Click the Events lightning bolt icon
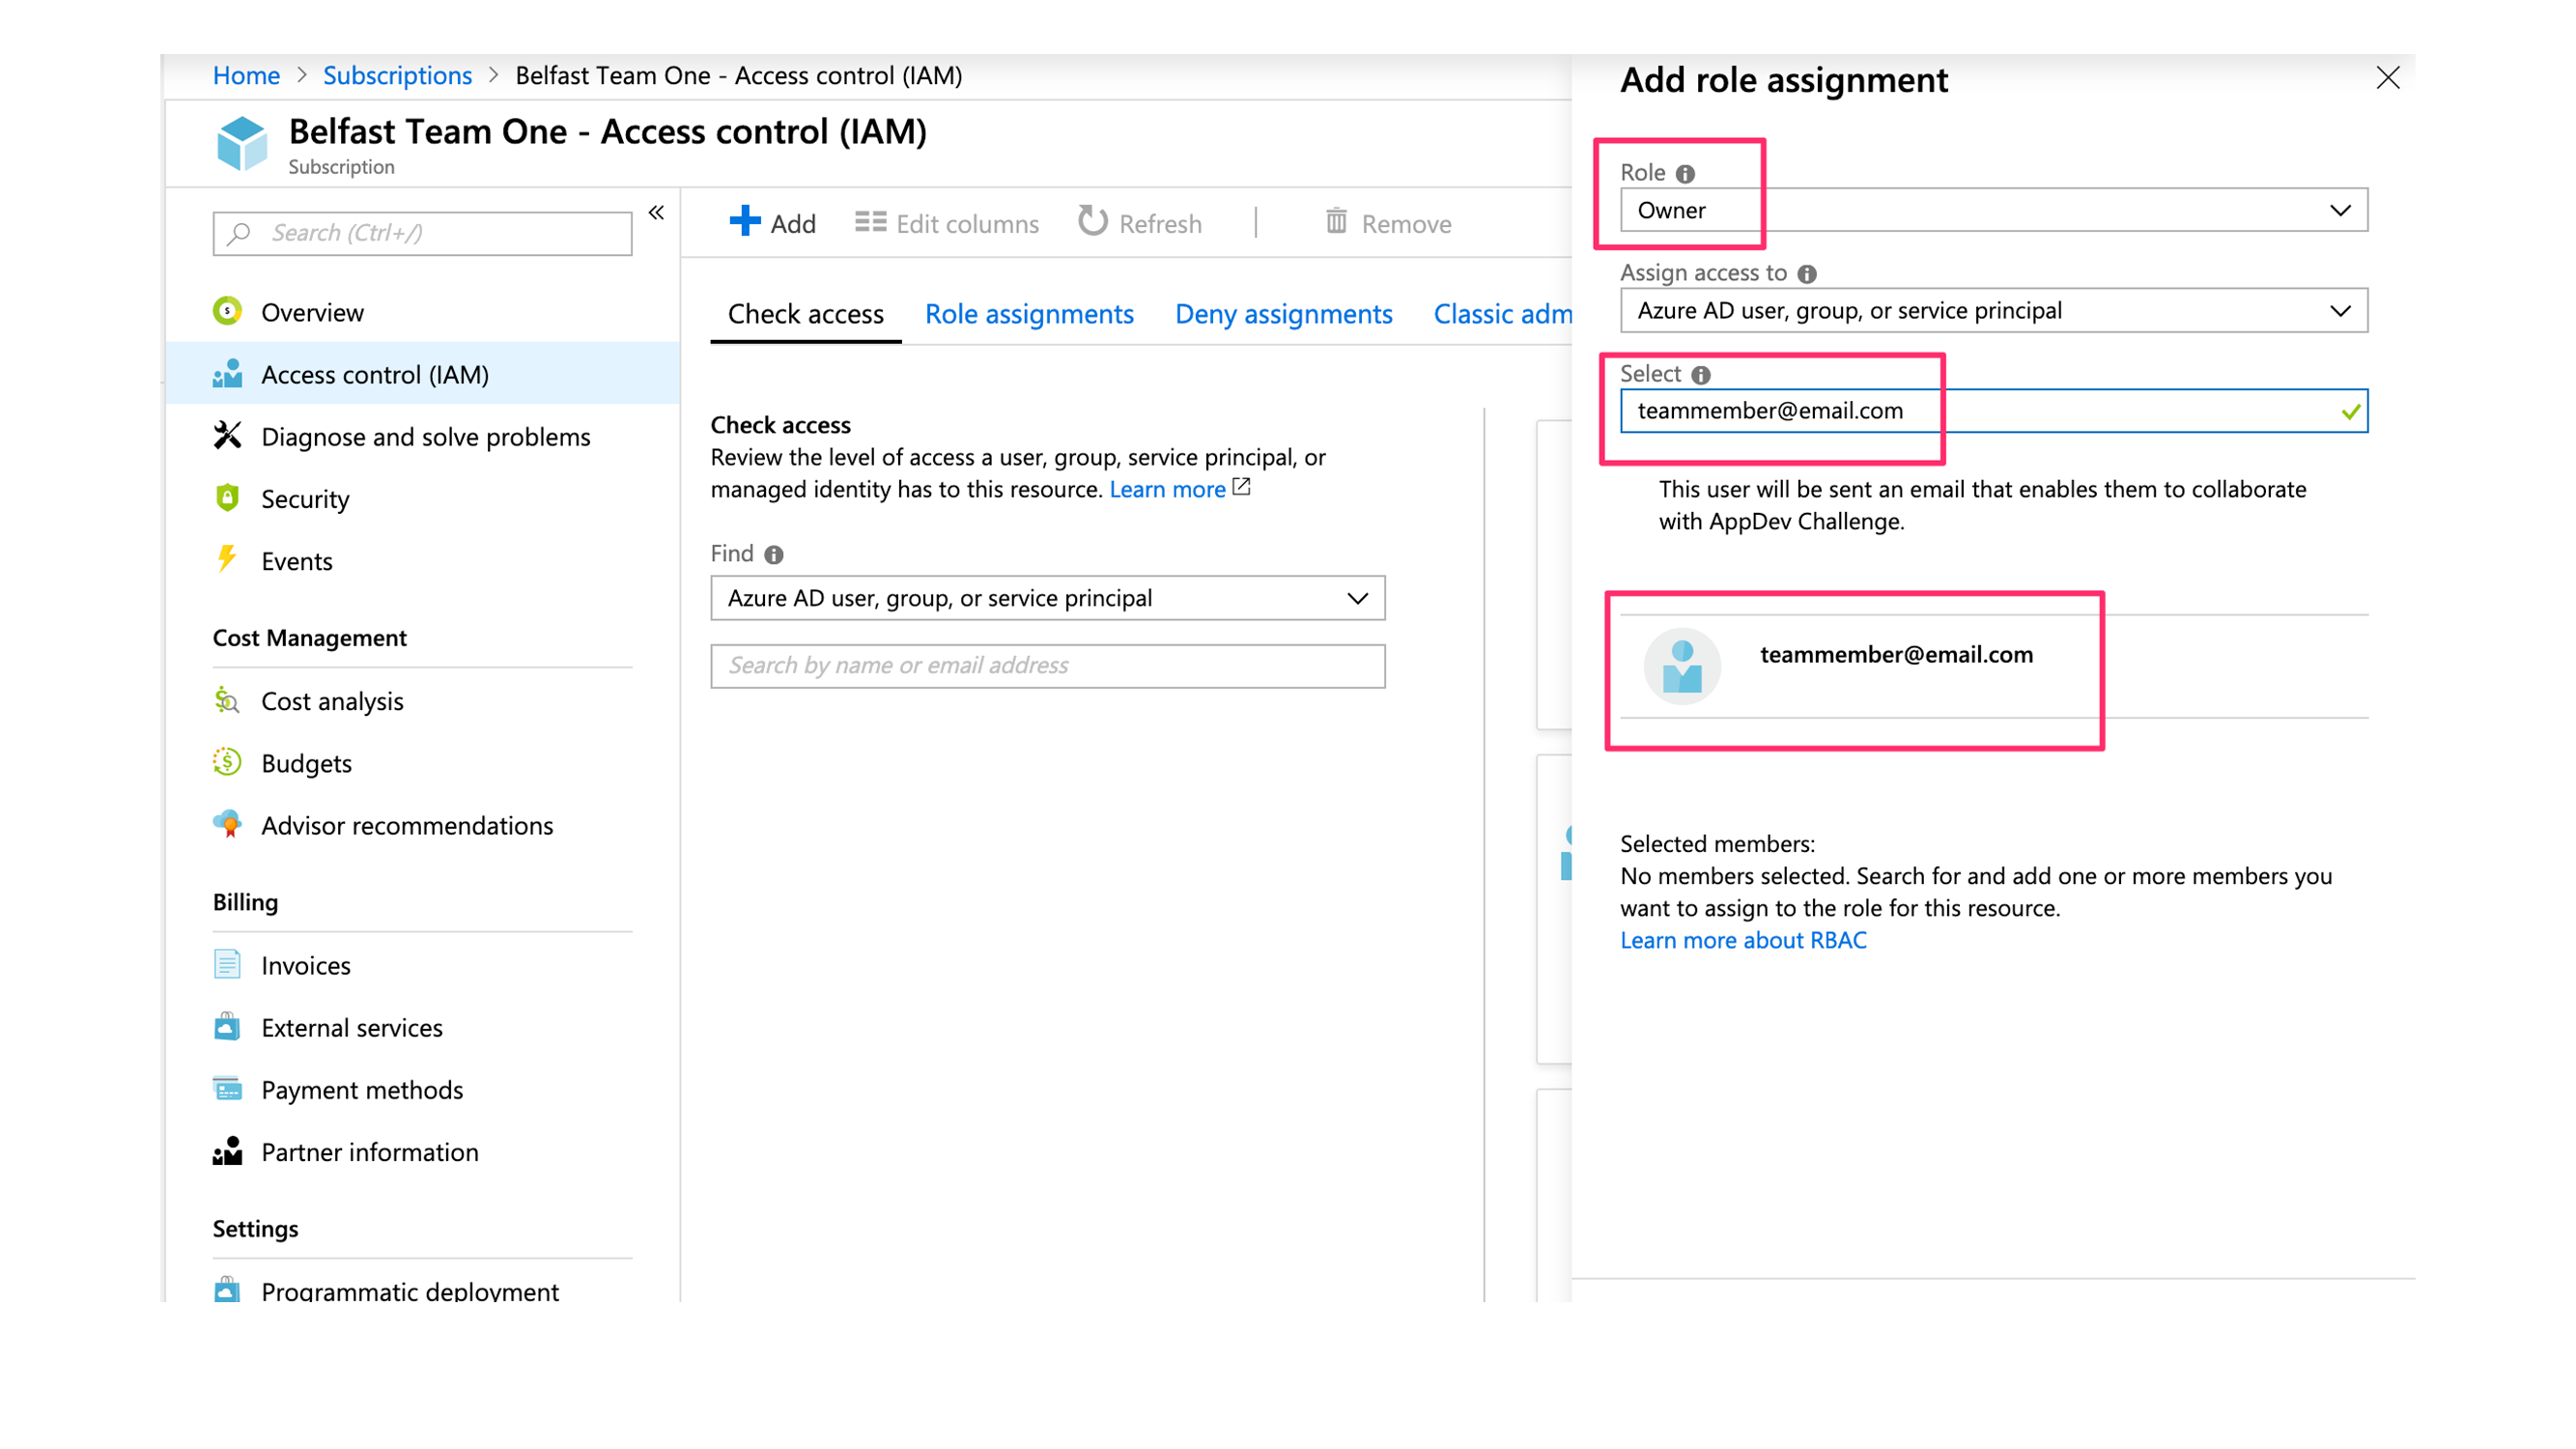The width and height of the screenshot is (2576, 1449). pos(227,559)
